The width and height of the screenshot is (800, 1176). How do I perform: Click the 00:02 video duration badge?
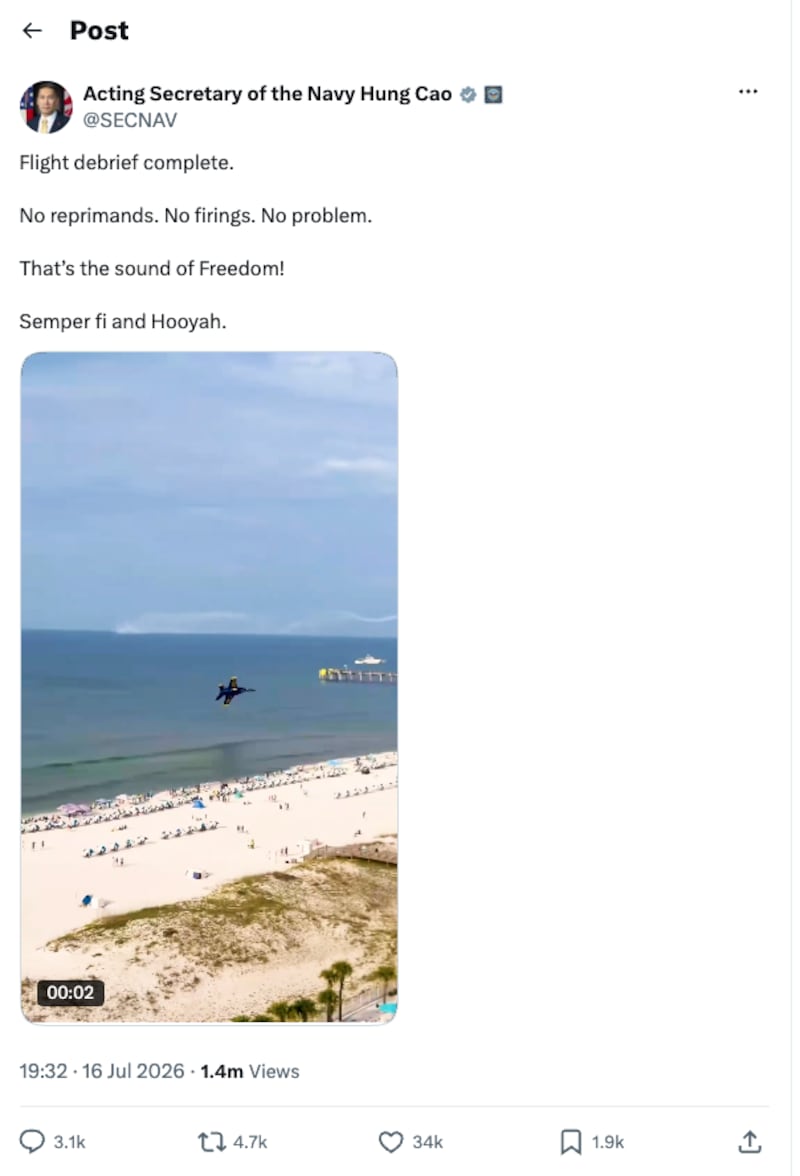tap(70, 992)
